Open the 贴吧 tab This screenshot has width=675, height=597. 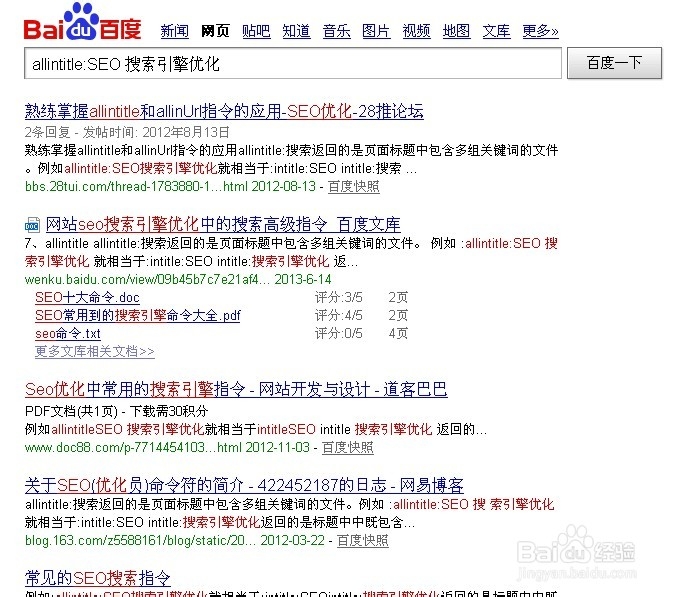coord(256,31)
